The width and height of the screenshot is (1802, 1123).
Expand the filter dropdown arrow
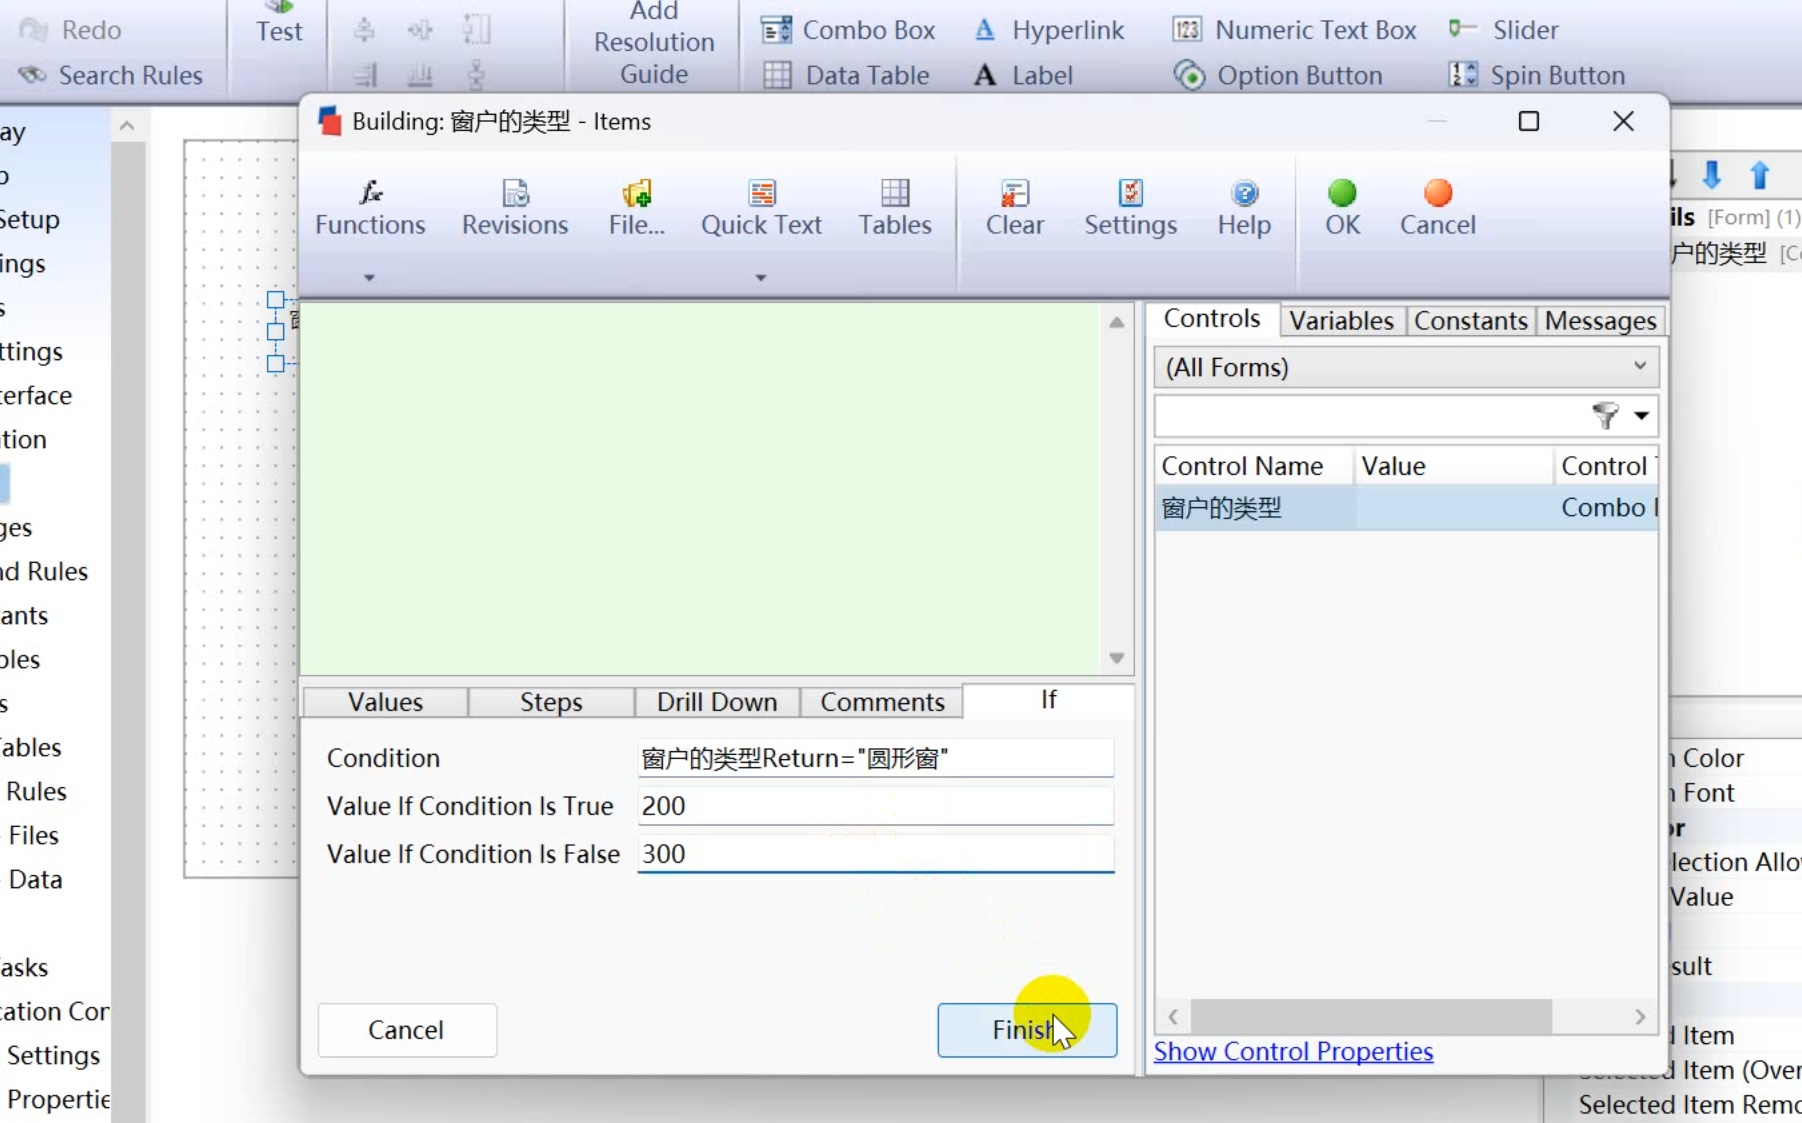coord(1641,416)
